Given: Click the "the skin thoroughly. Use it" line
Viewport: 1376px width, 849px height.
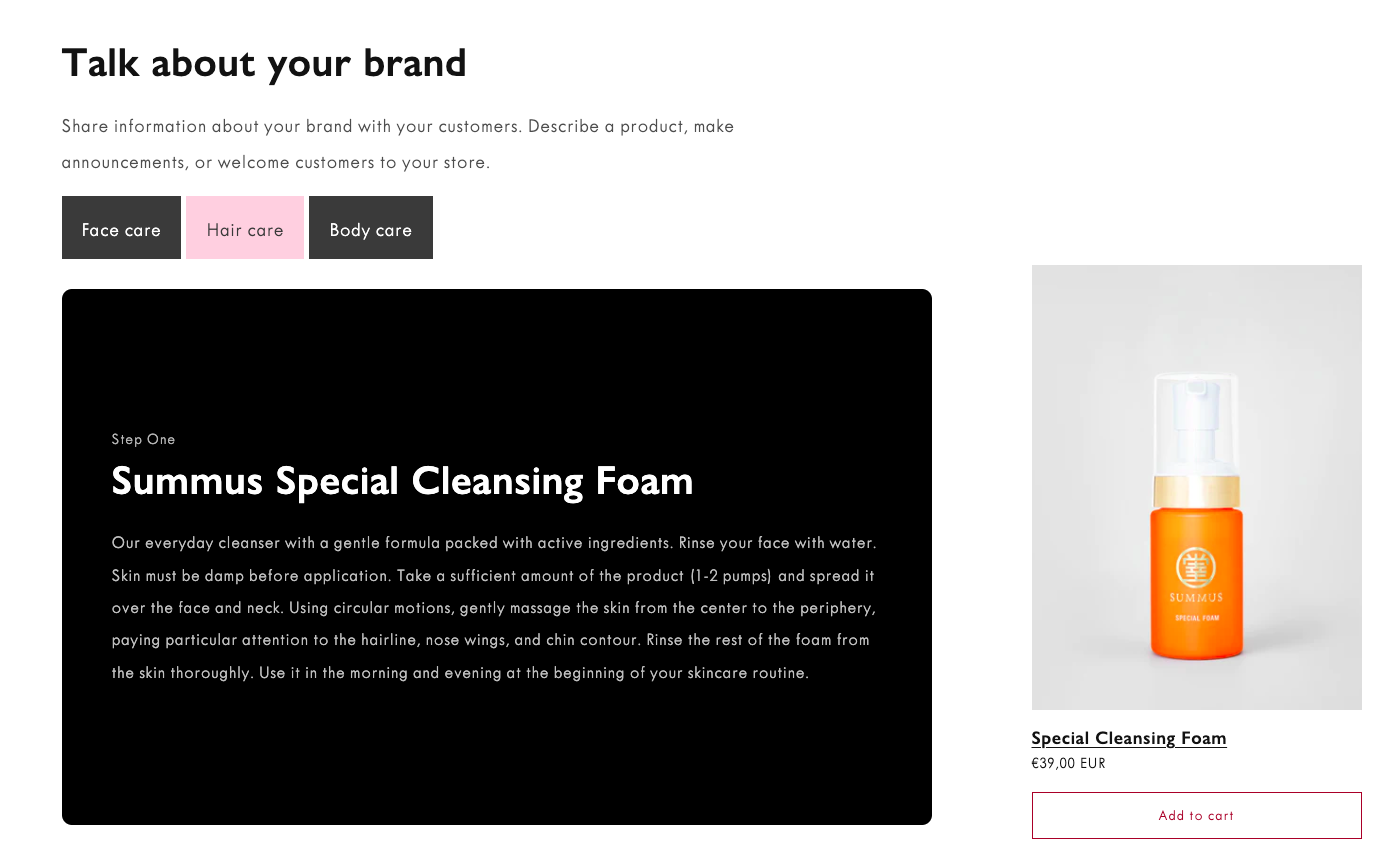Looking at the screenshot, I should point(460,673).
